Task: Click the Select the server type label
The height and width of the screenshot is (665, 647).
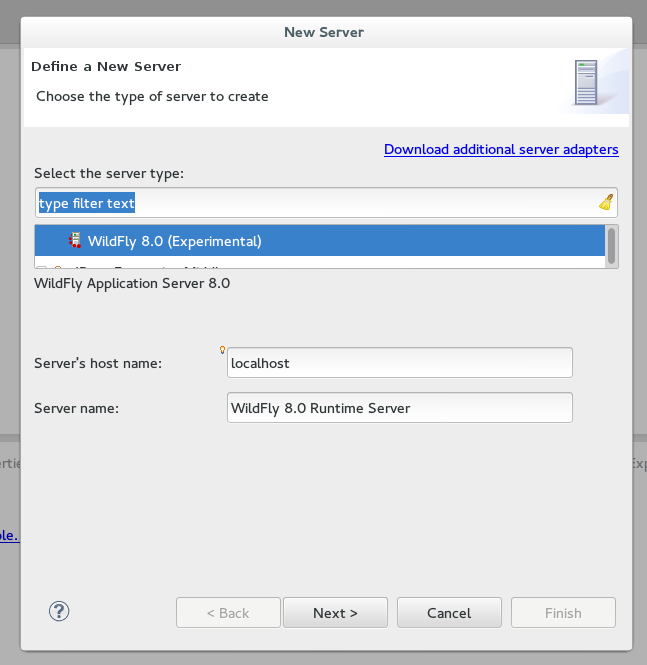Action: (109, 173)
